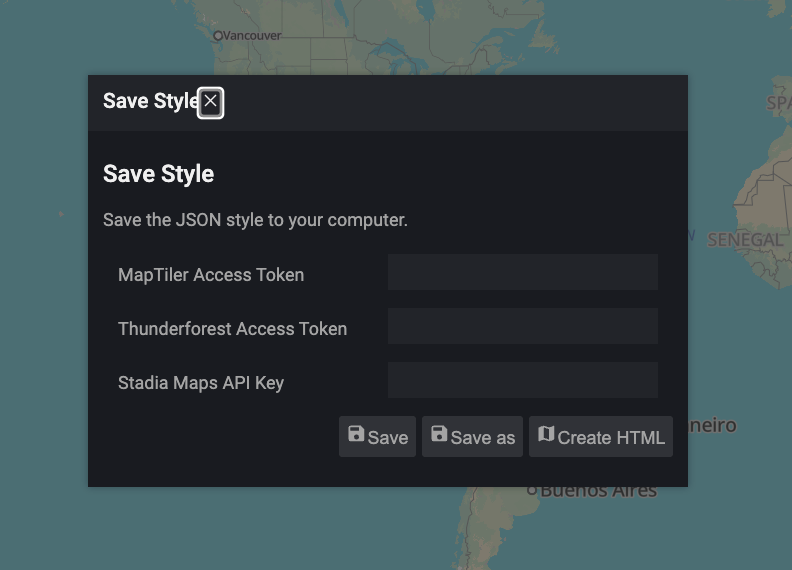Viewport: 792px width, 570px height.
Task: Click the Save Style title in dialog header
Action: click(150, 102)
